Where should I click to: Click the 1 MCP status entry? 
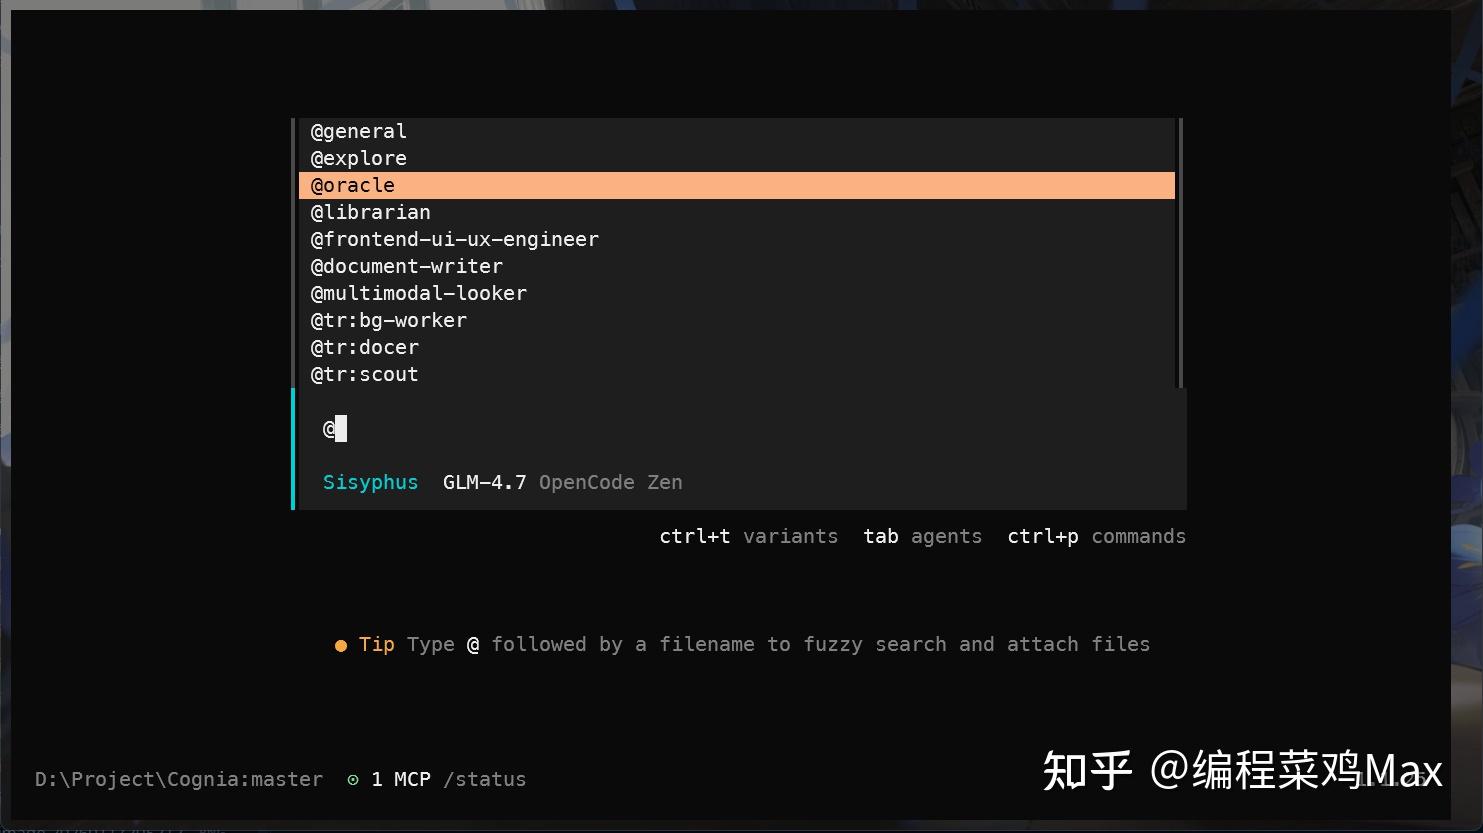click(400, 779)
